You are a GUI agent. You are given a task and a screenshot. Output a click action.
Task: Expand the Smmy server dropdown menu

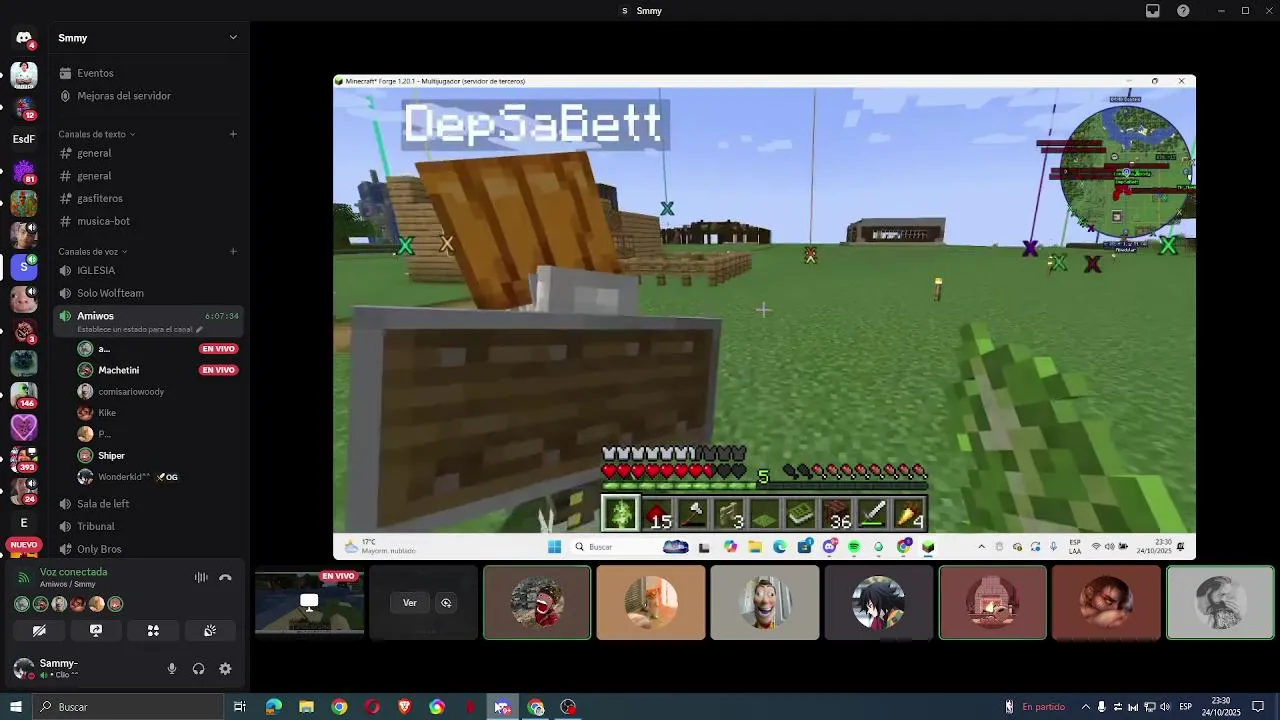click(x=233, y=38)
